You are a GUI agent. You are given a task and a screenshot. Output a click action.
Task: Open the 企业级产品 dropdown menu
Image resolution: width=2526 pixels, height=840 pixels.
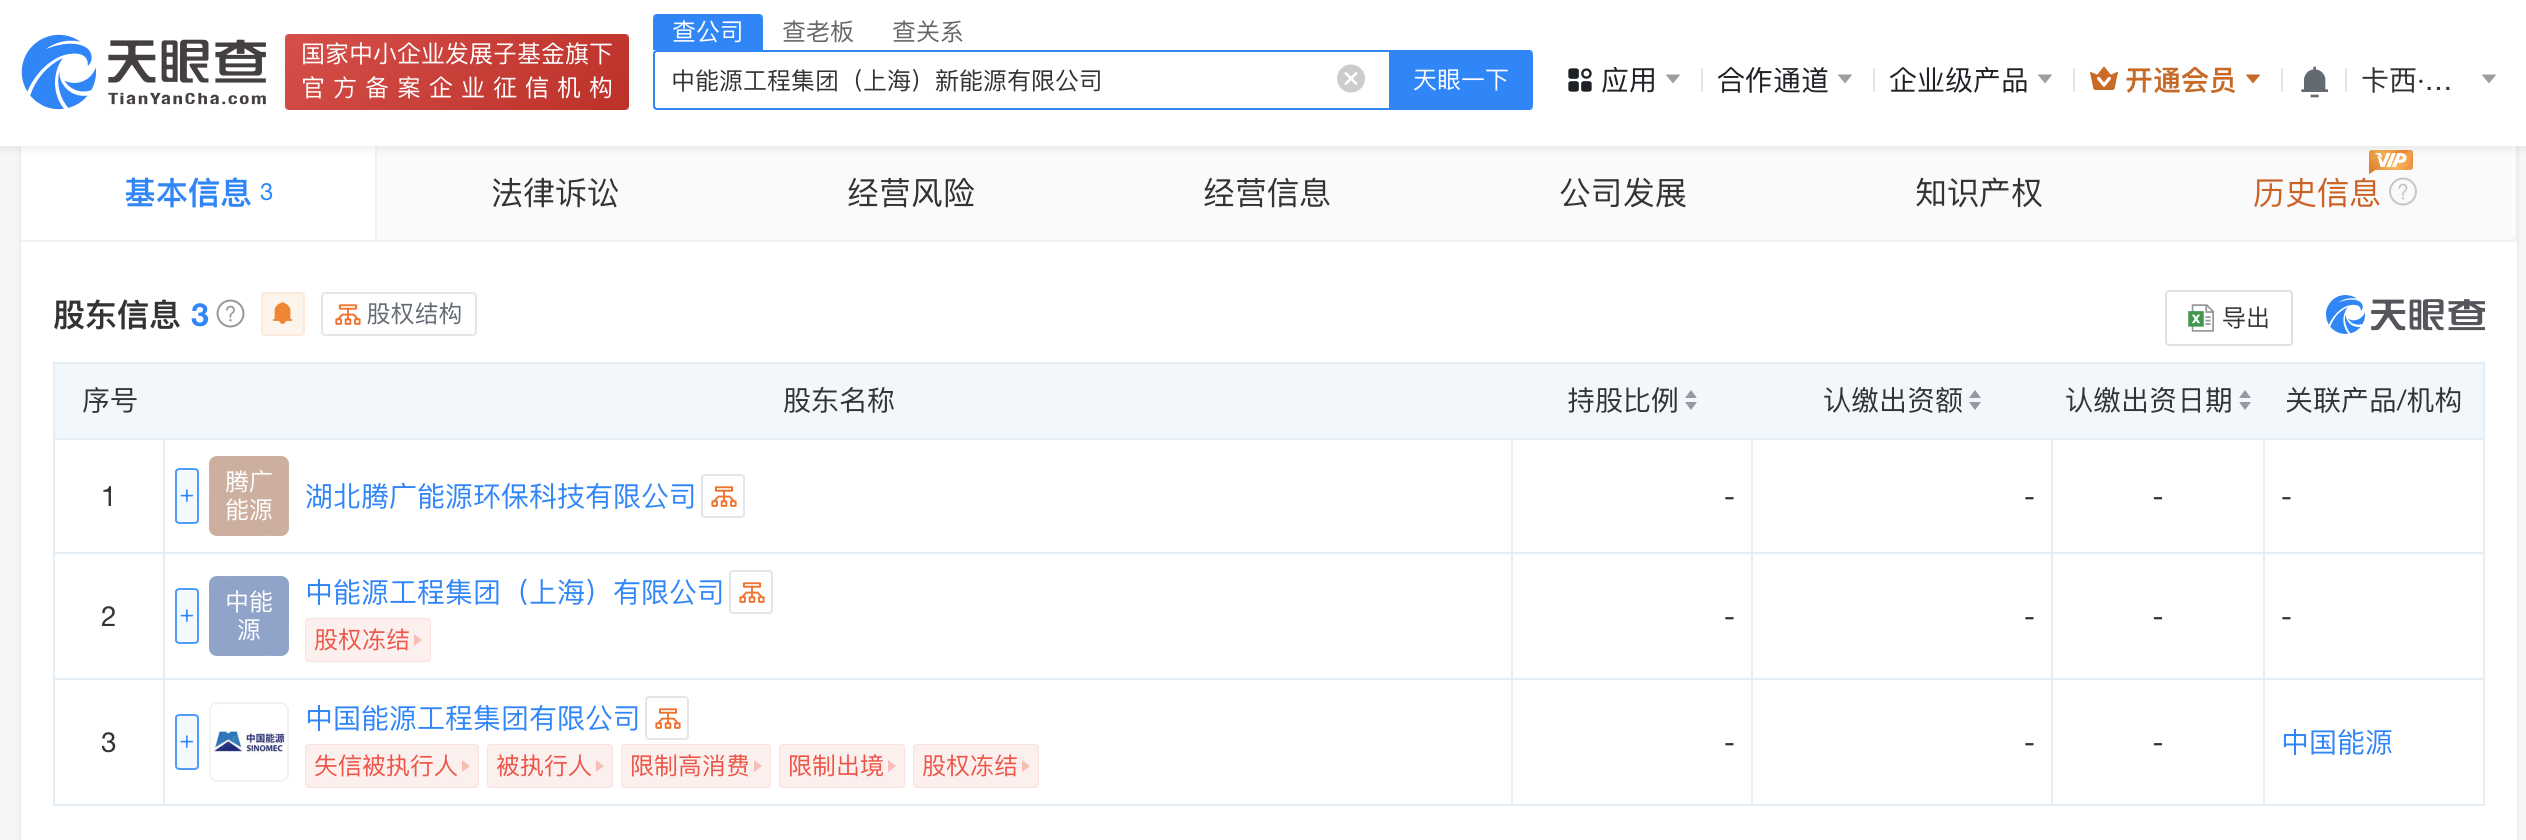point(1970,80)
